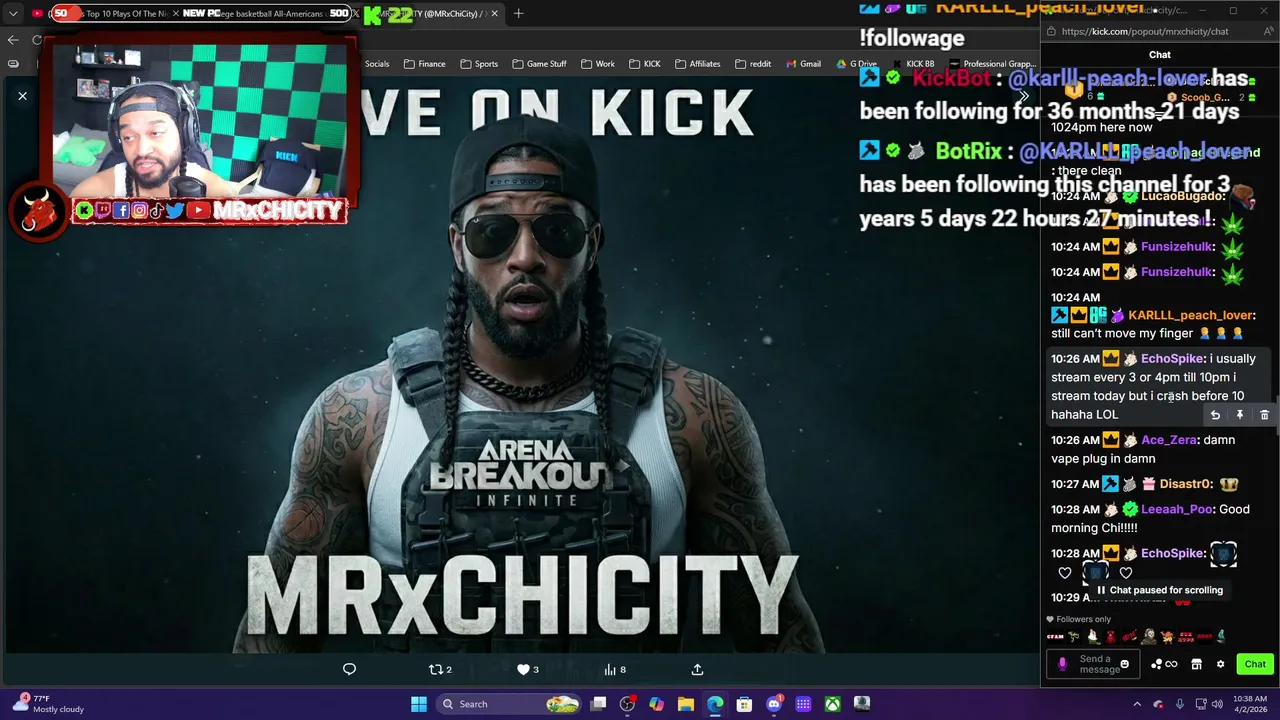
Task: Show hidden system tray icons chevron
Action: [1137, 704]
